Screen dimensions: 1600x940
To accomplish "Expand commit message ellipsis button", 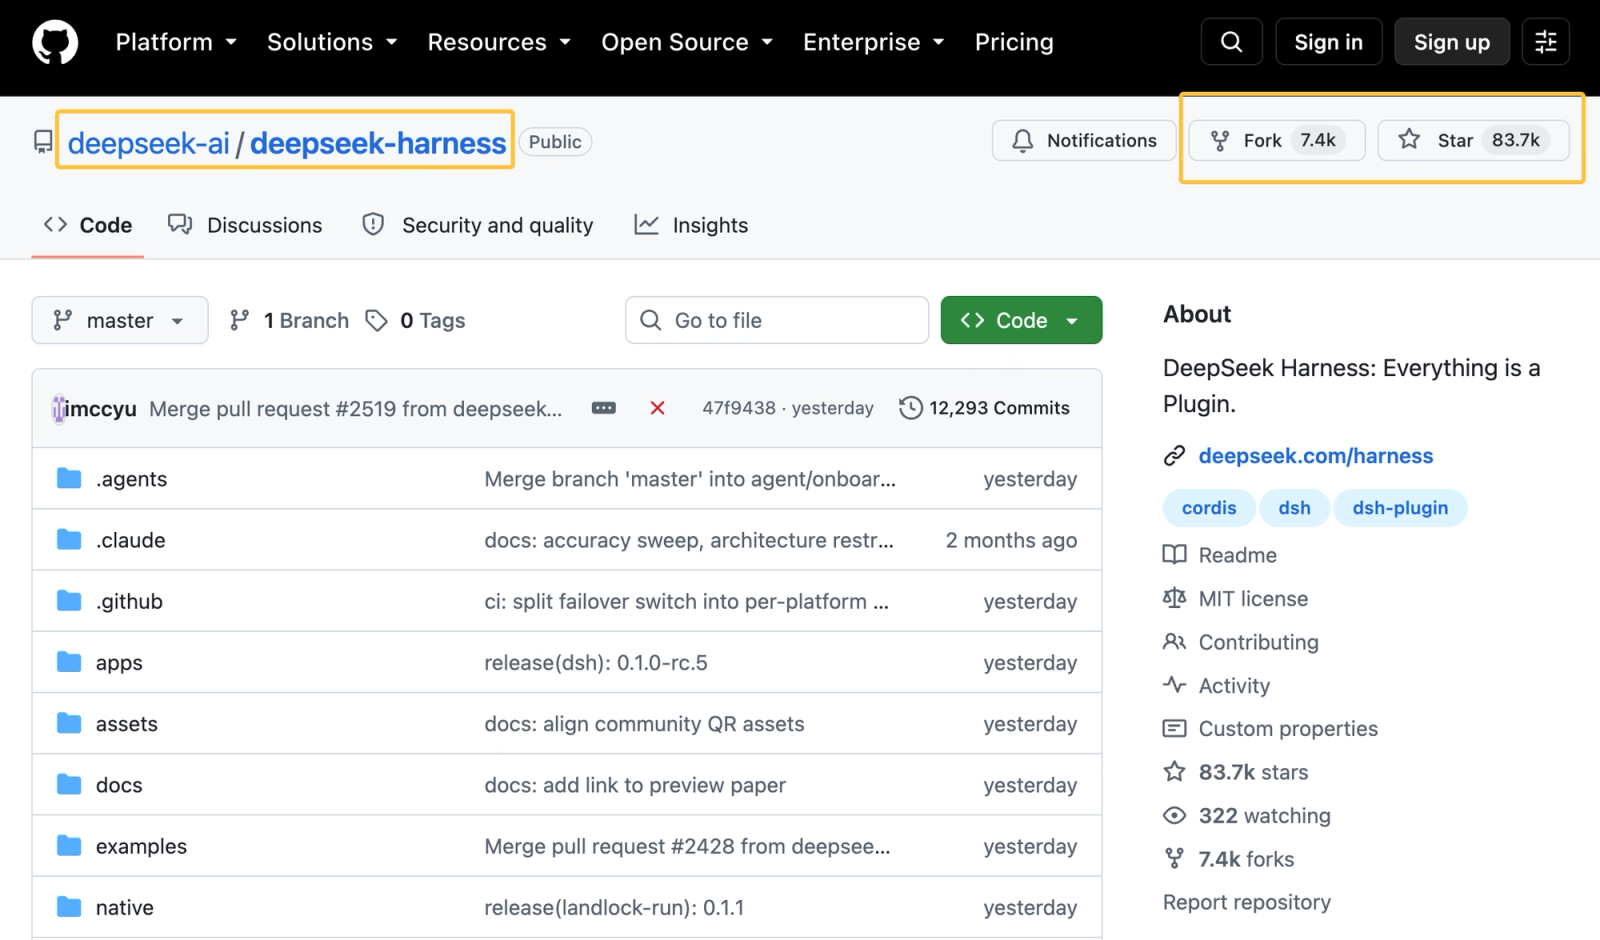I will coord(604,408).
